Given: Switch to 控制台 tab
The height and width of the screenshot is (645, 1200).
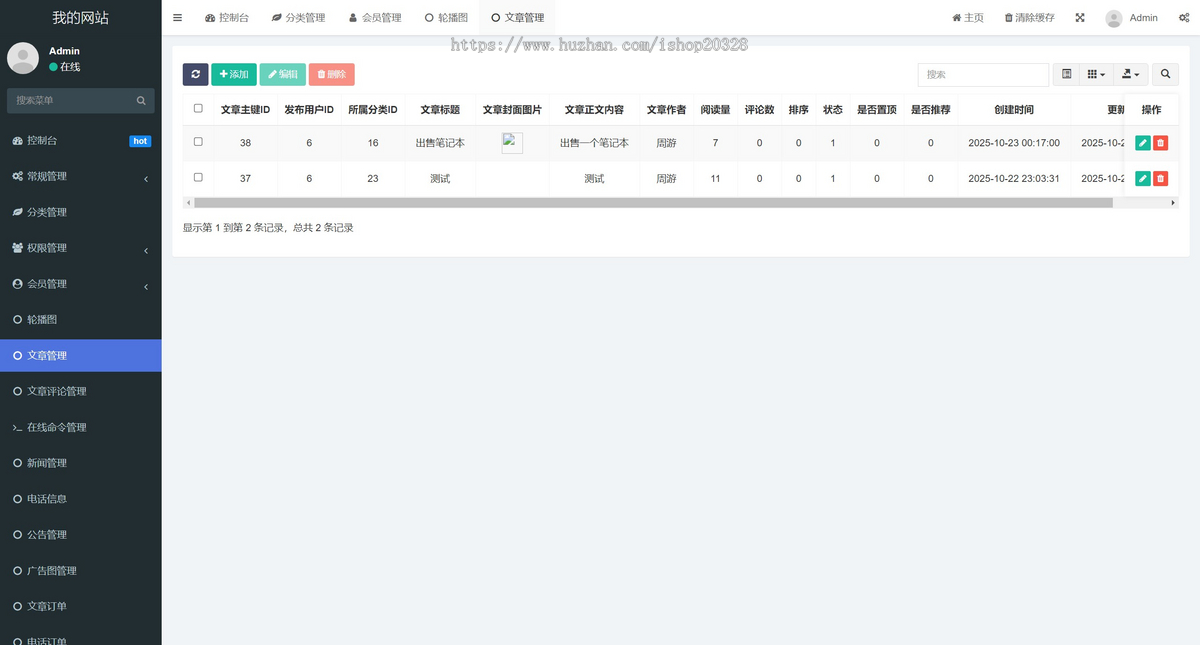Looking at the screenshot, I should tap(227, 18).
